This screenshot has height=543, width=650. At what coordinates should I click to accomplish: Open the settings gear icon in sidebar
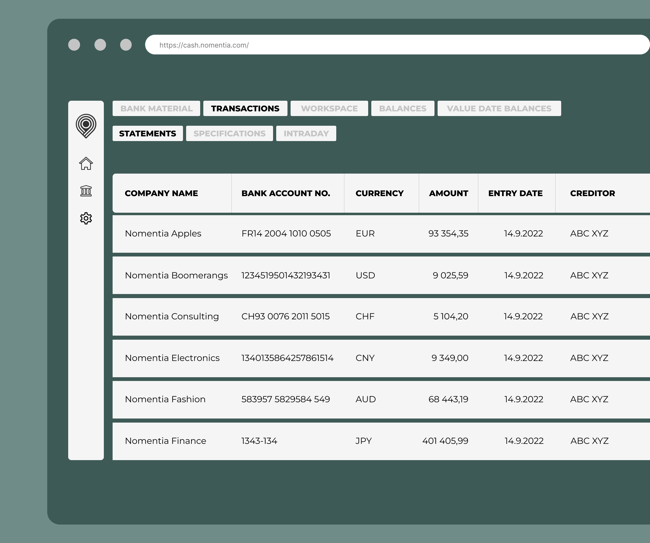tap(86, 218)
